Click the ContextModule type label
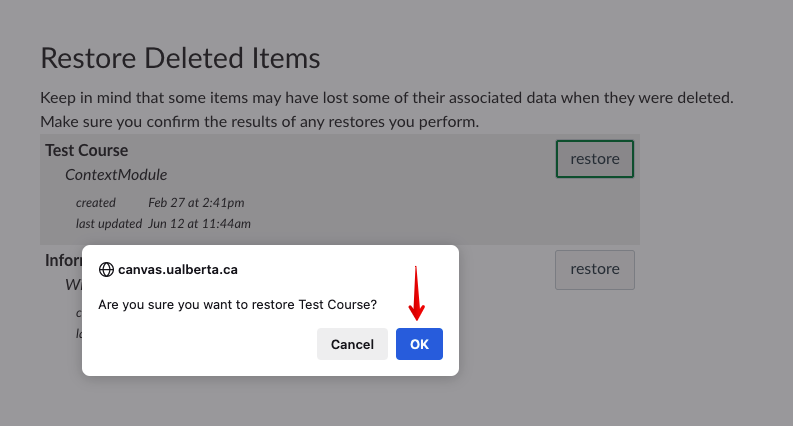 (116, 175)
